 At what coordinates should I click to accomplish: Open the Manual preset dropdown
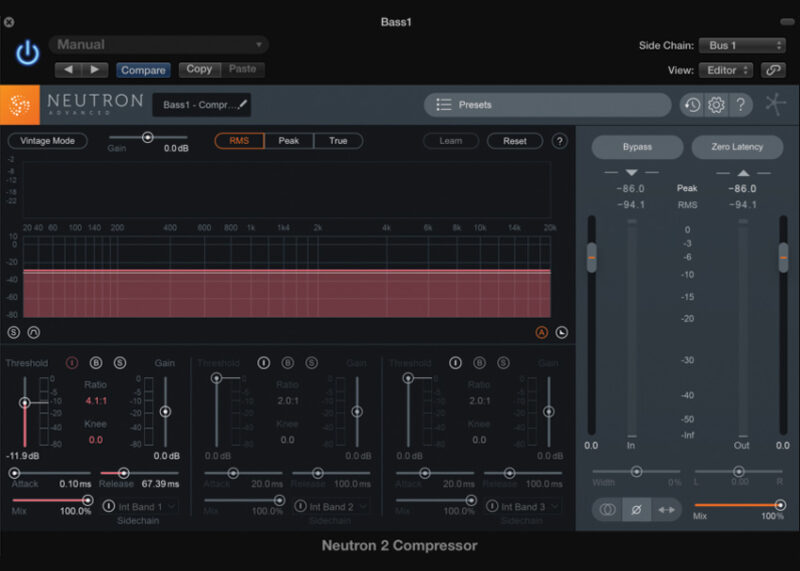pos(159,44)
